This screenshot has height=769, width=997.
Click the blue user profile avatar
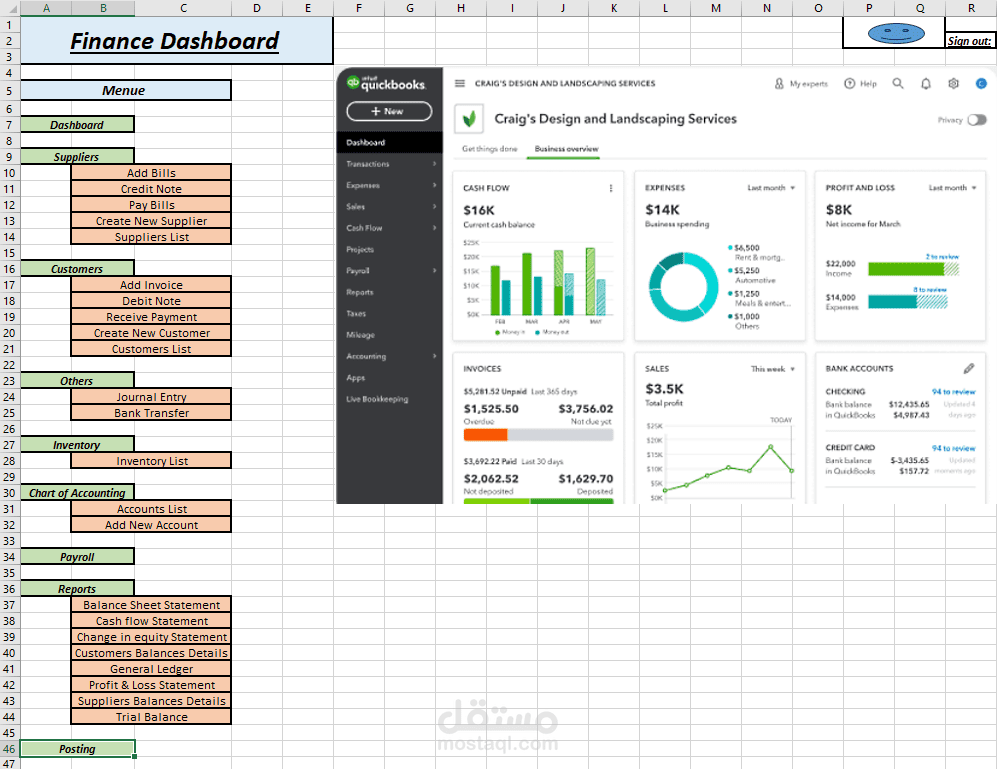click(981, 83)
